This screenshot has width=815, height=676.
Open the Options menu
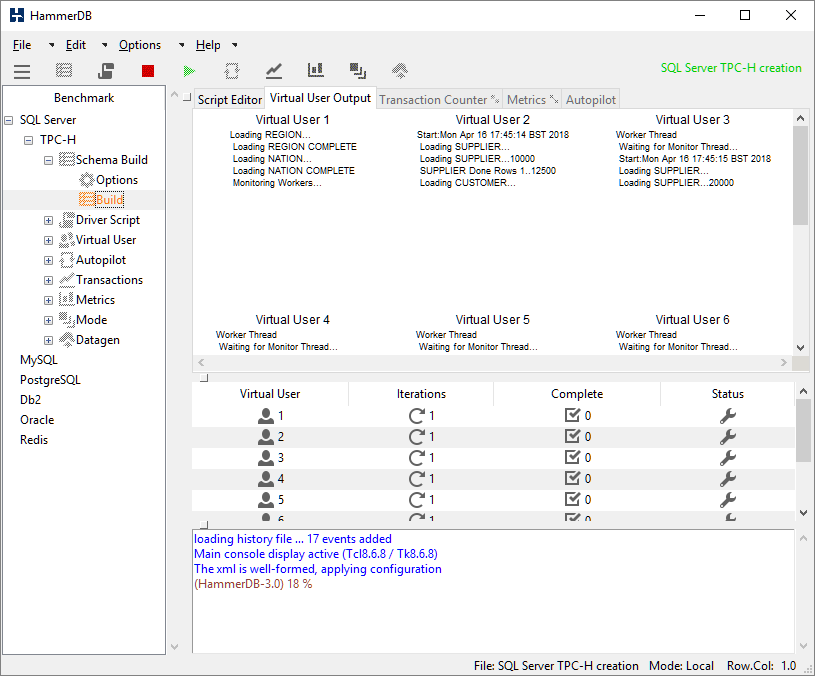tap(140, 45)
